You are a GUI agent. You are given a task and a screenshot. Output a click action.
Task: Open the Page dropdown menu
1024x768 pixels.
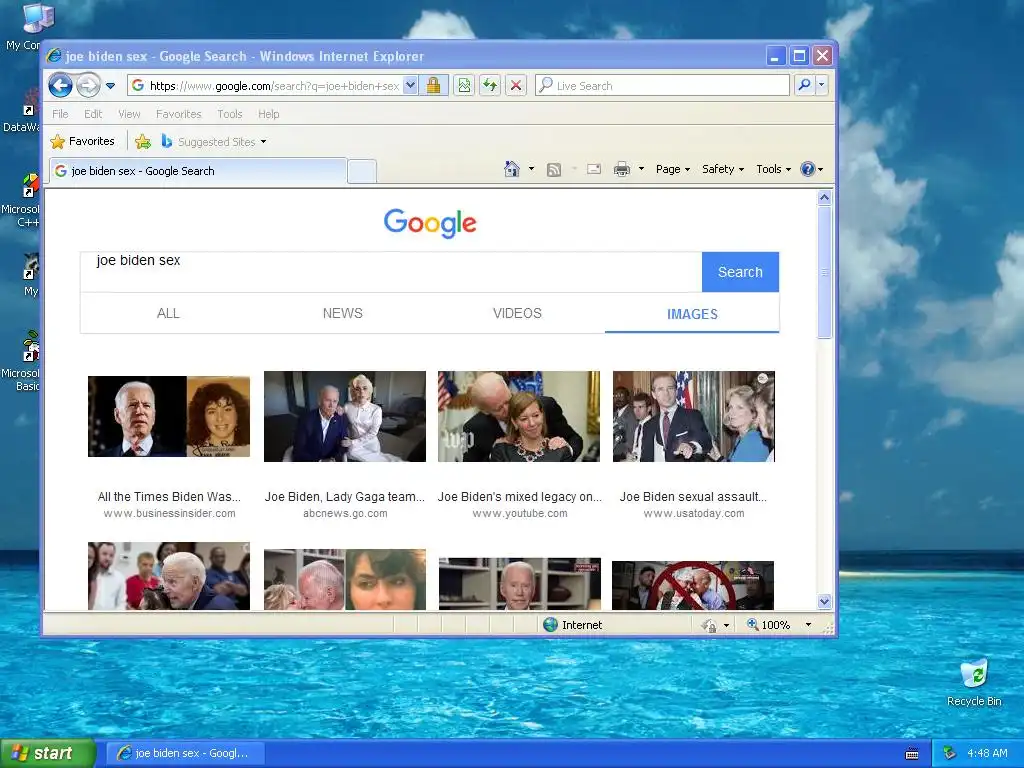(x=673, y=169)
